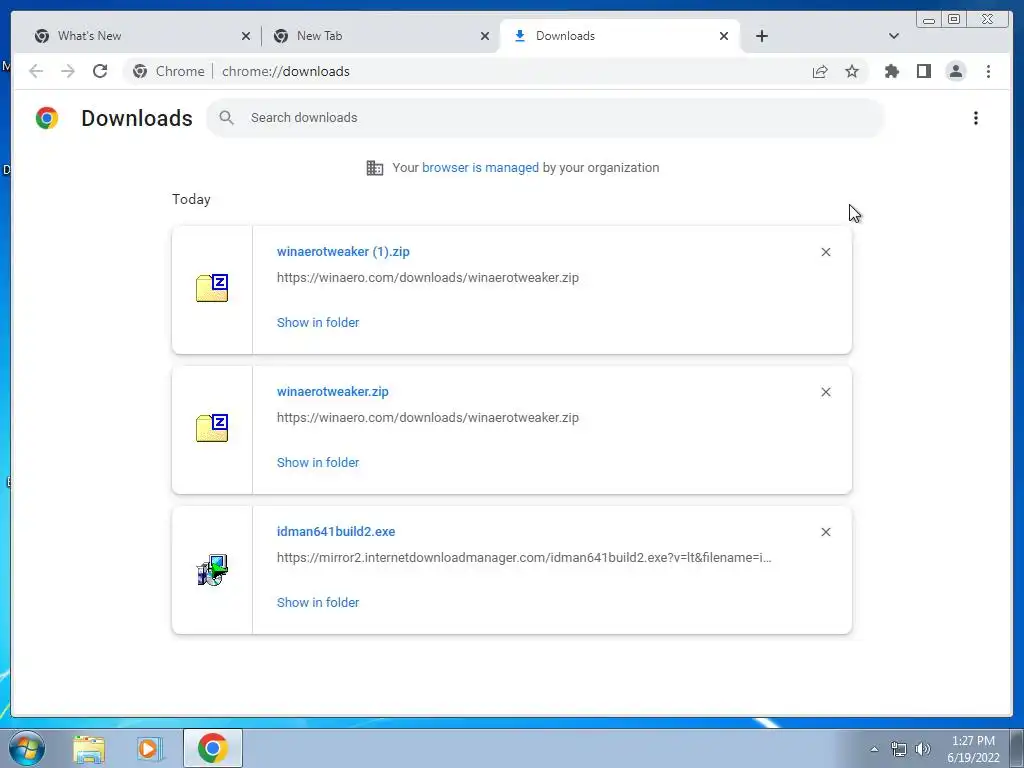Click the zip icon for winaerotweaker.zip

pyautogui.click(x=212, y=428)
